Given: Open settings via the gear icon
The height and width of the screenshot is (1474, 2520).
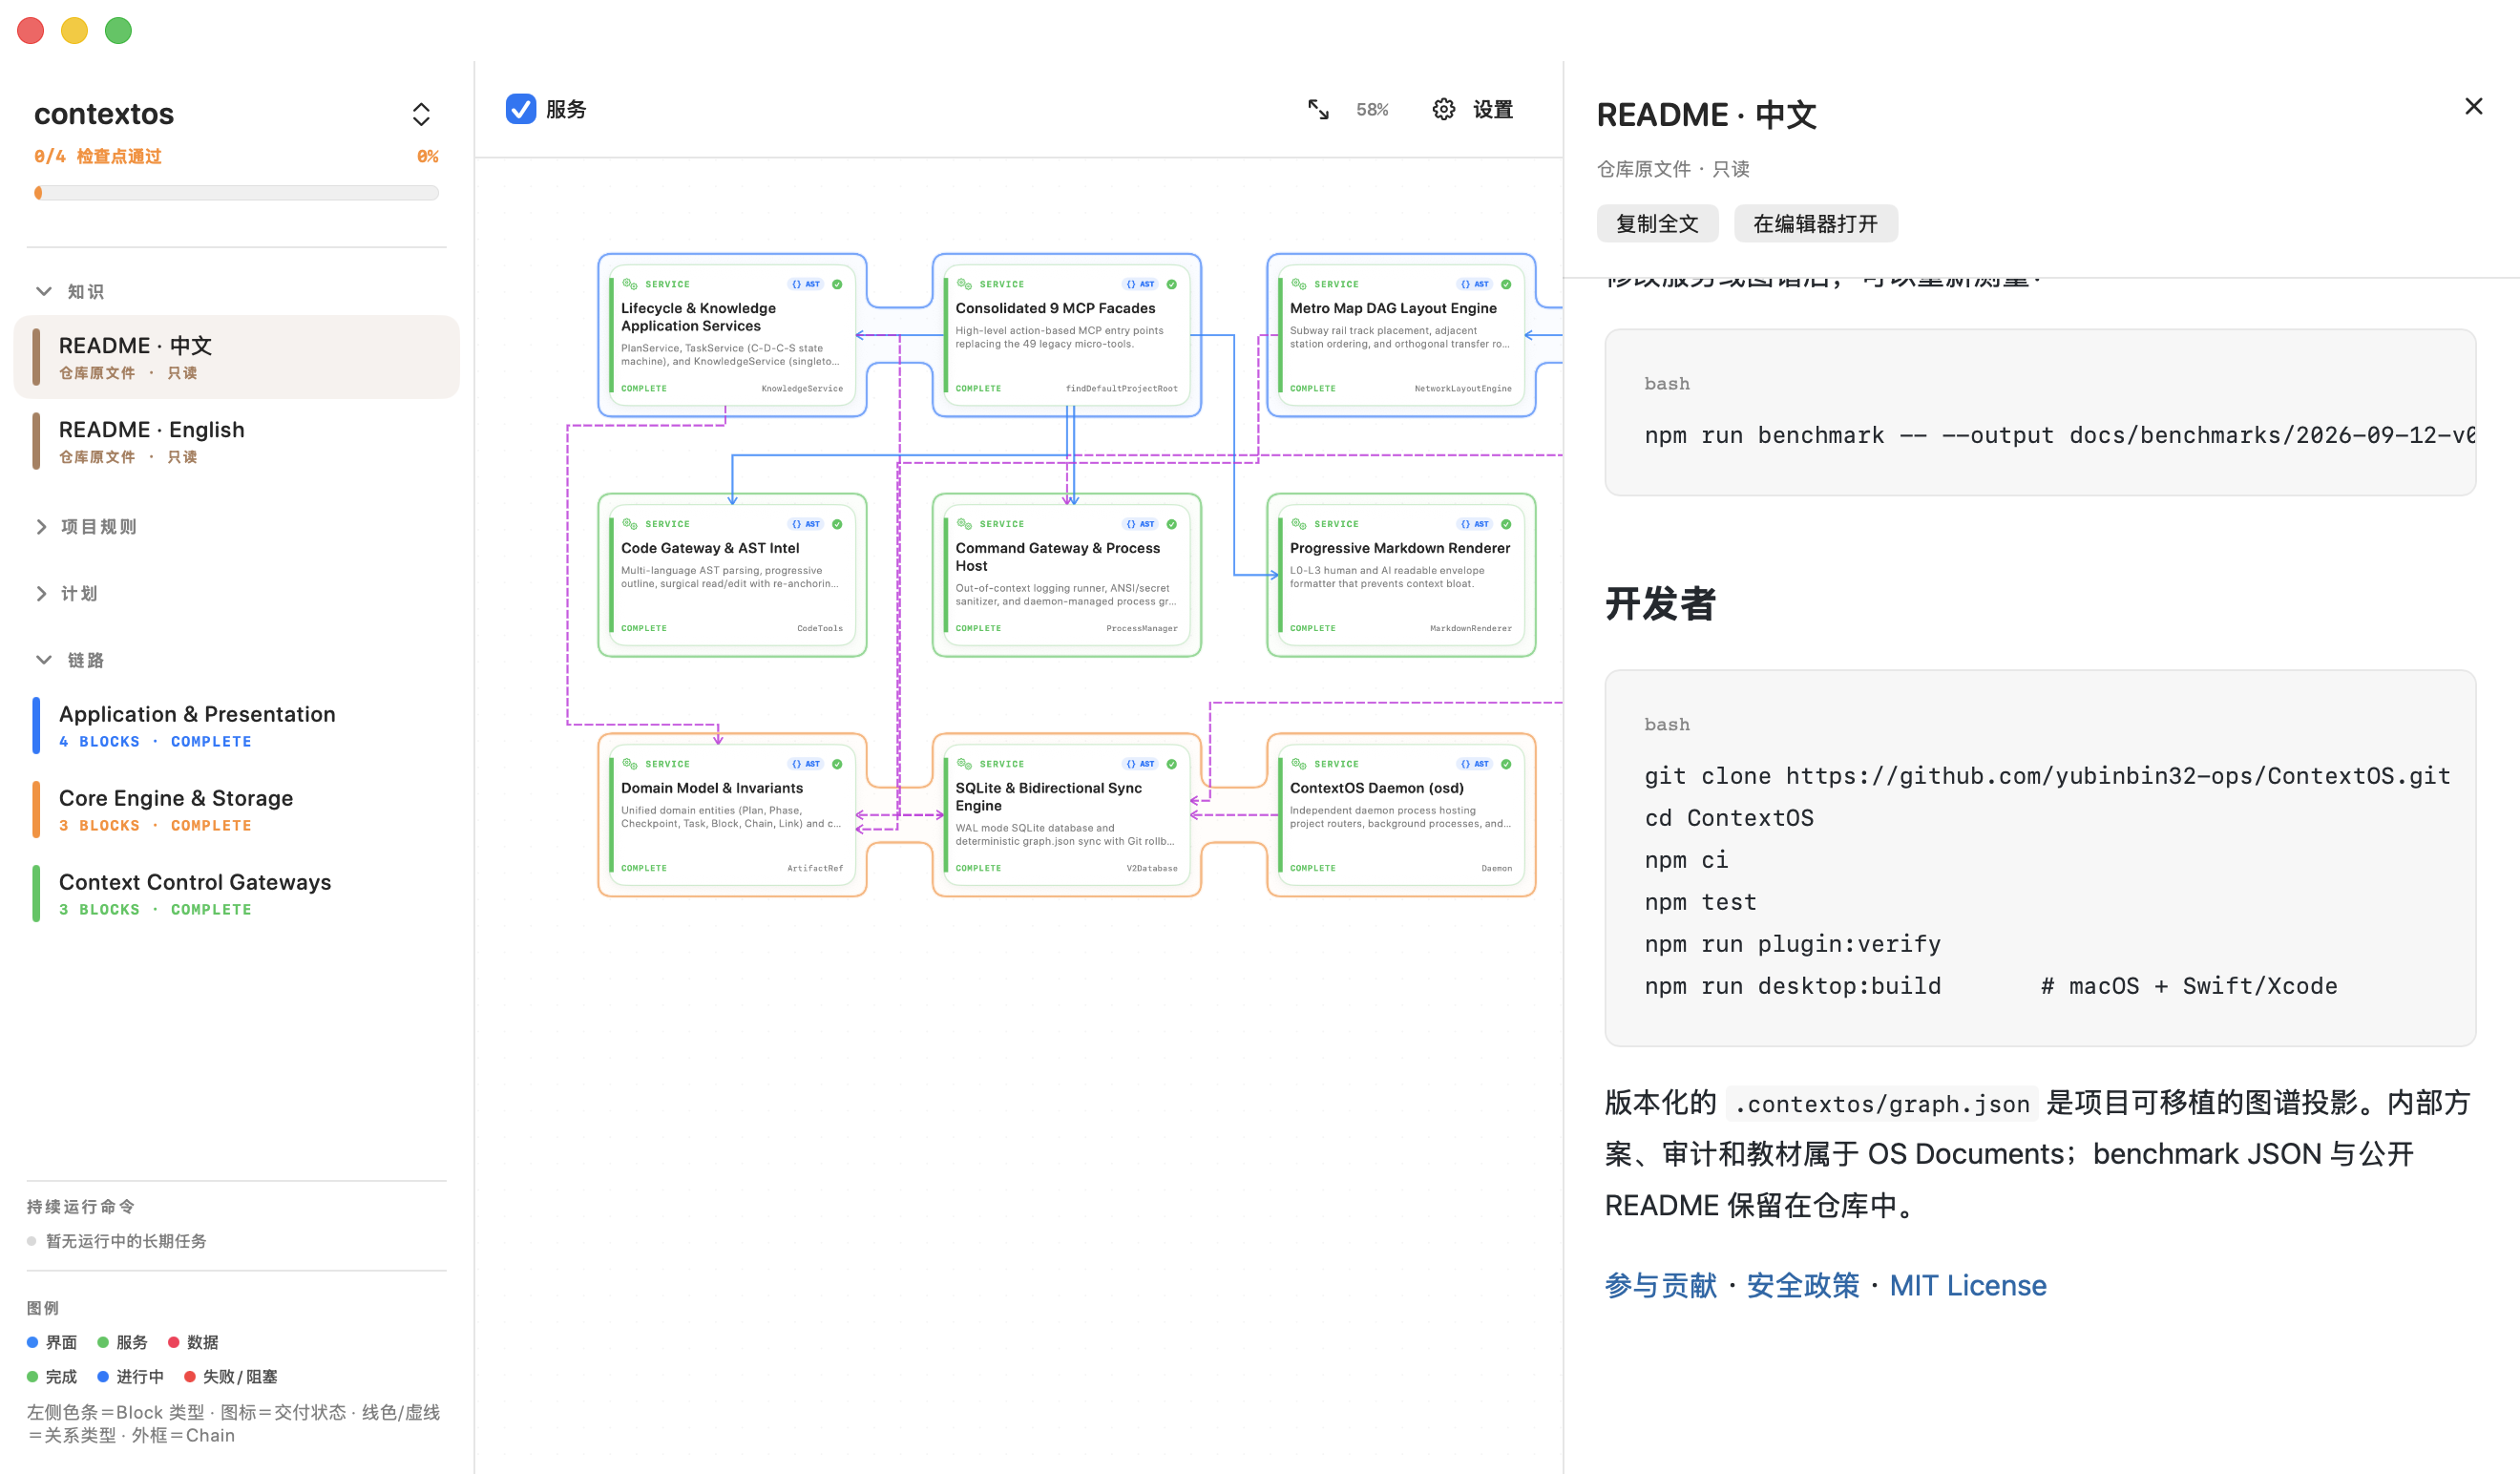Looking at the screenshot, I should 1443,109.
